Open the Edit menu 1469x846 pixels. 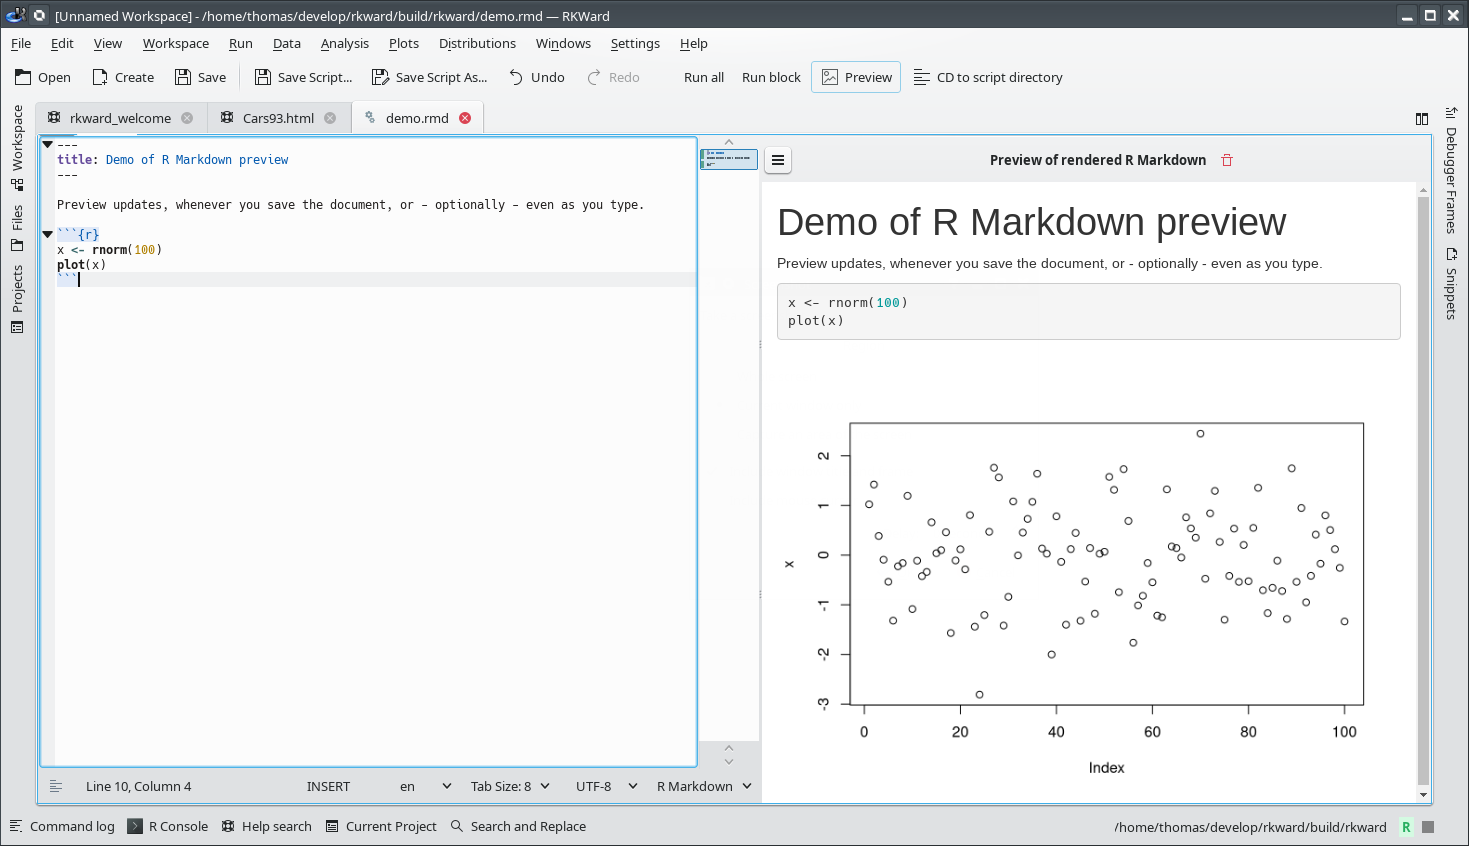click(x=62, y=43)
